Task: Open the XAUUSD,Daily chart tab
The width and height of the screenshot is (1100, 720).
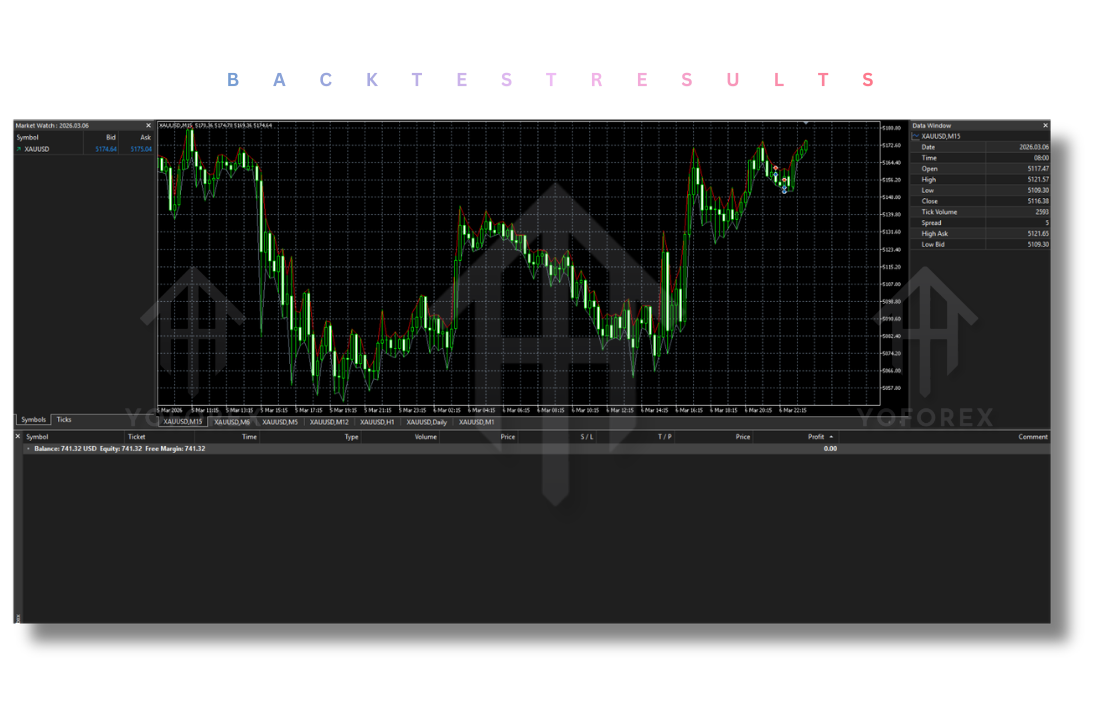Action: point(427,422)
